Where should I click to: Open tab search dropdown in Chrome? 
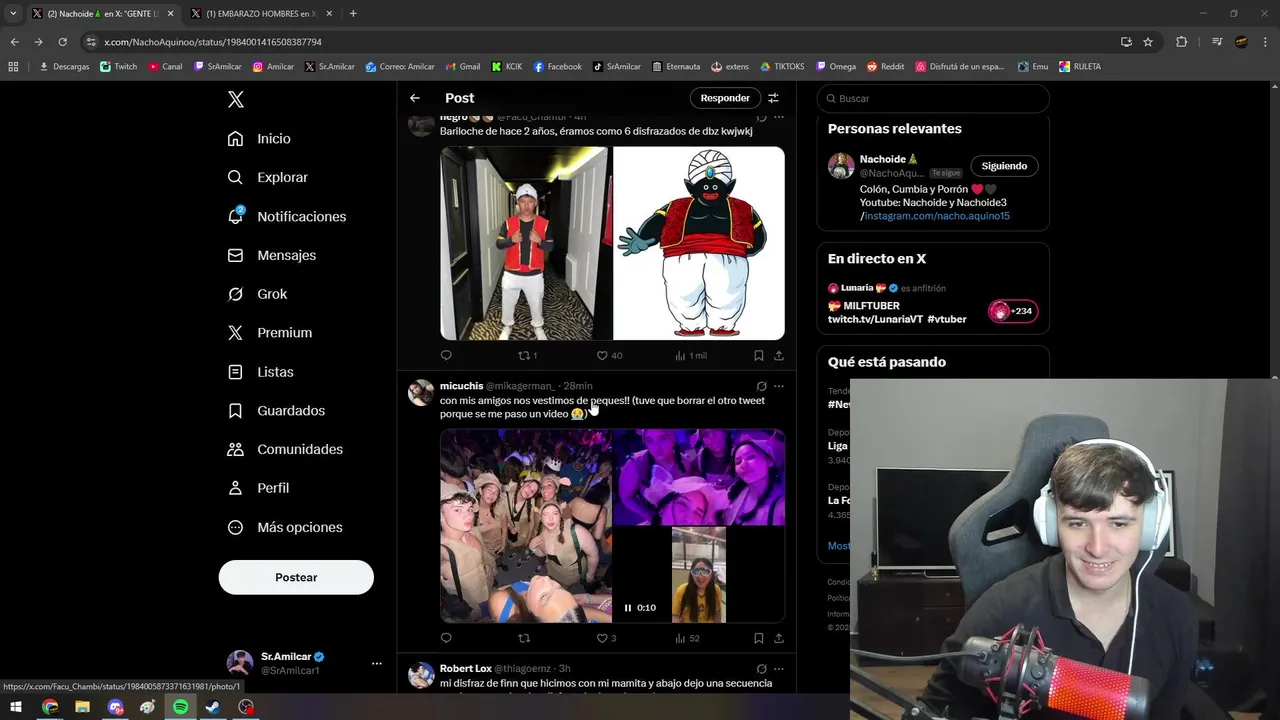13,13
